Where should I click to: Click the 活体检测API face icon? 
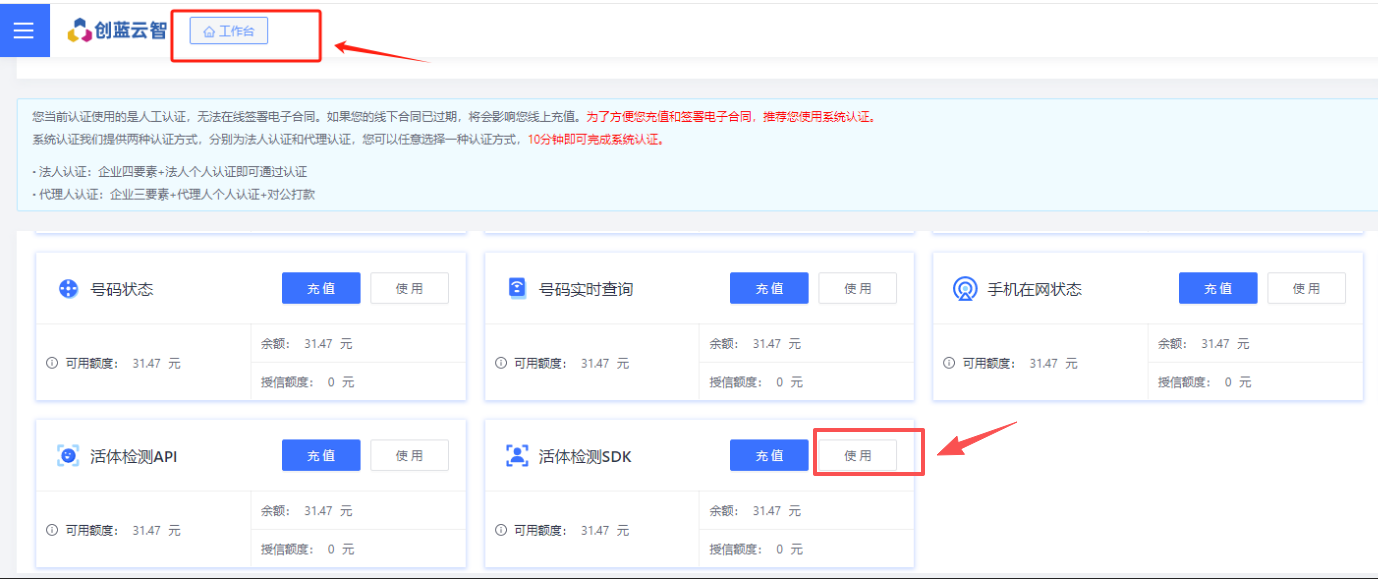tap(67, 456)
